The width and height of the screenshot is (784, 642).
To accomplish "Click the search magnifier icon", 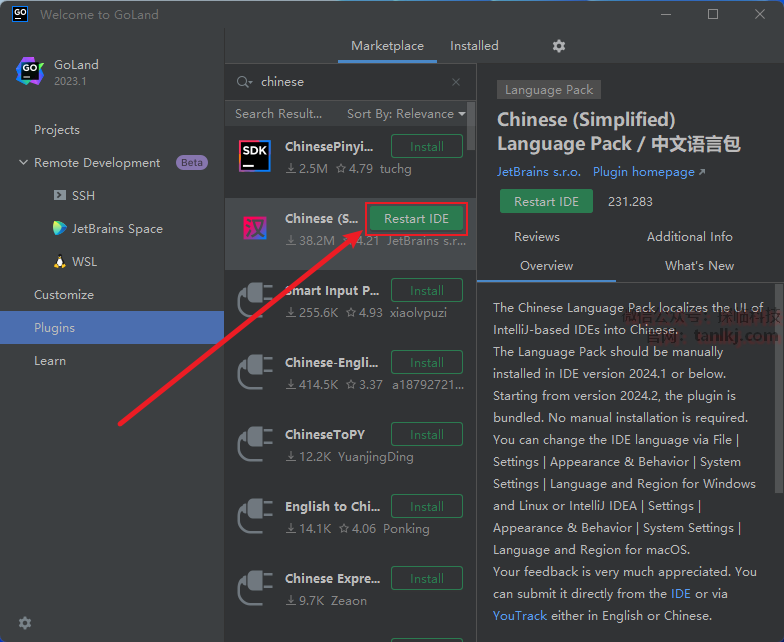I will point(243,82).
